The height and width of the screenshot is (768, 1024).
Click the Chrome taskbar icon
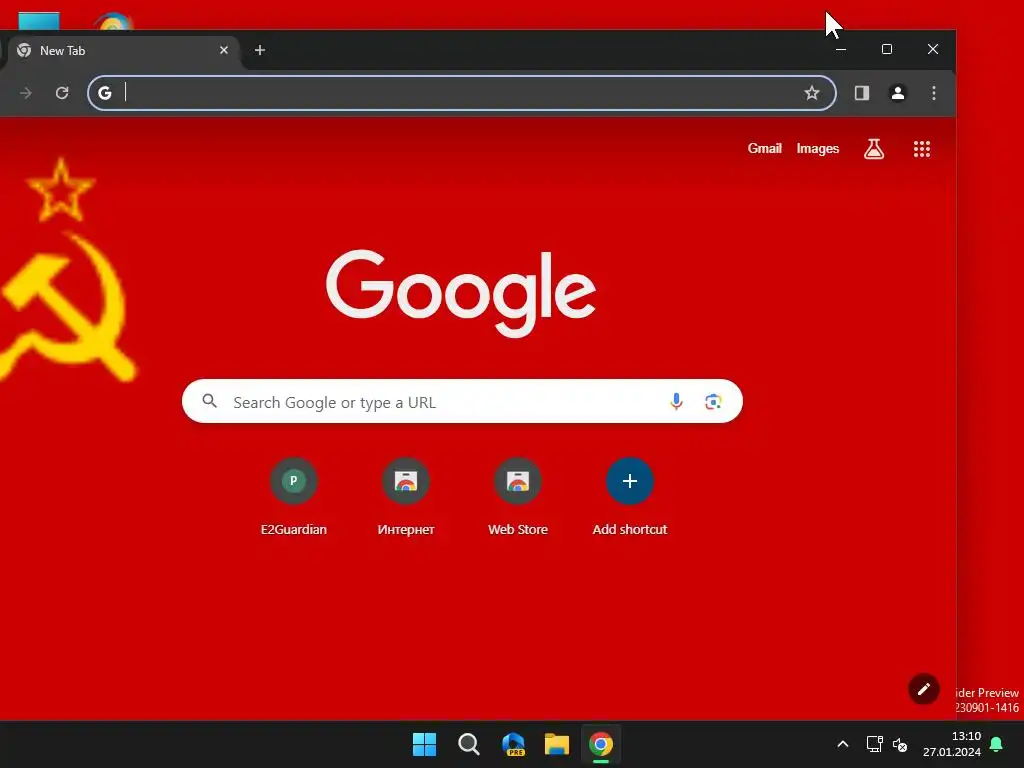[x=601, y=744]
